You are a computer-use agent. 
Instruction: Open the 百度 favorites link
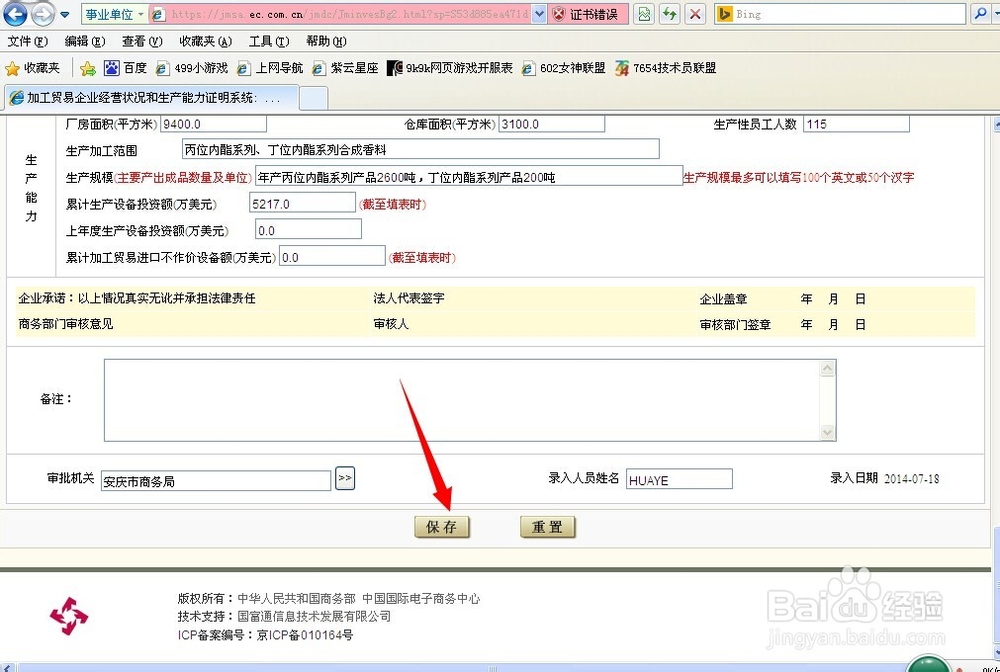click(126, 68)
